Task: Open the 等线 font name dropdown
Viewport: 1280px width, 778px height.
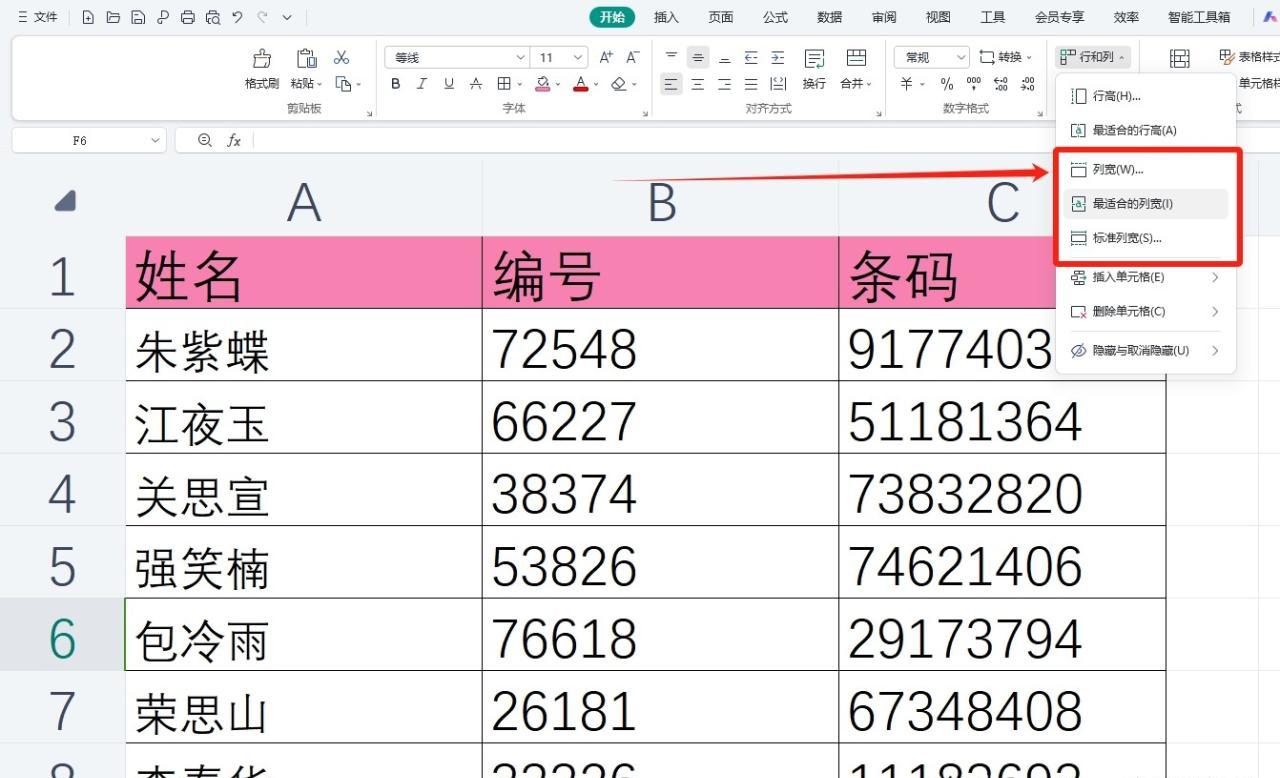Action: tap(520, 57)
